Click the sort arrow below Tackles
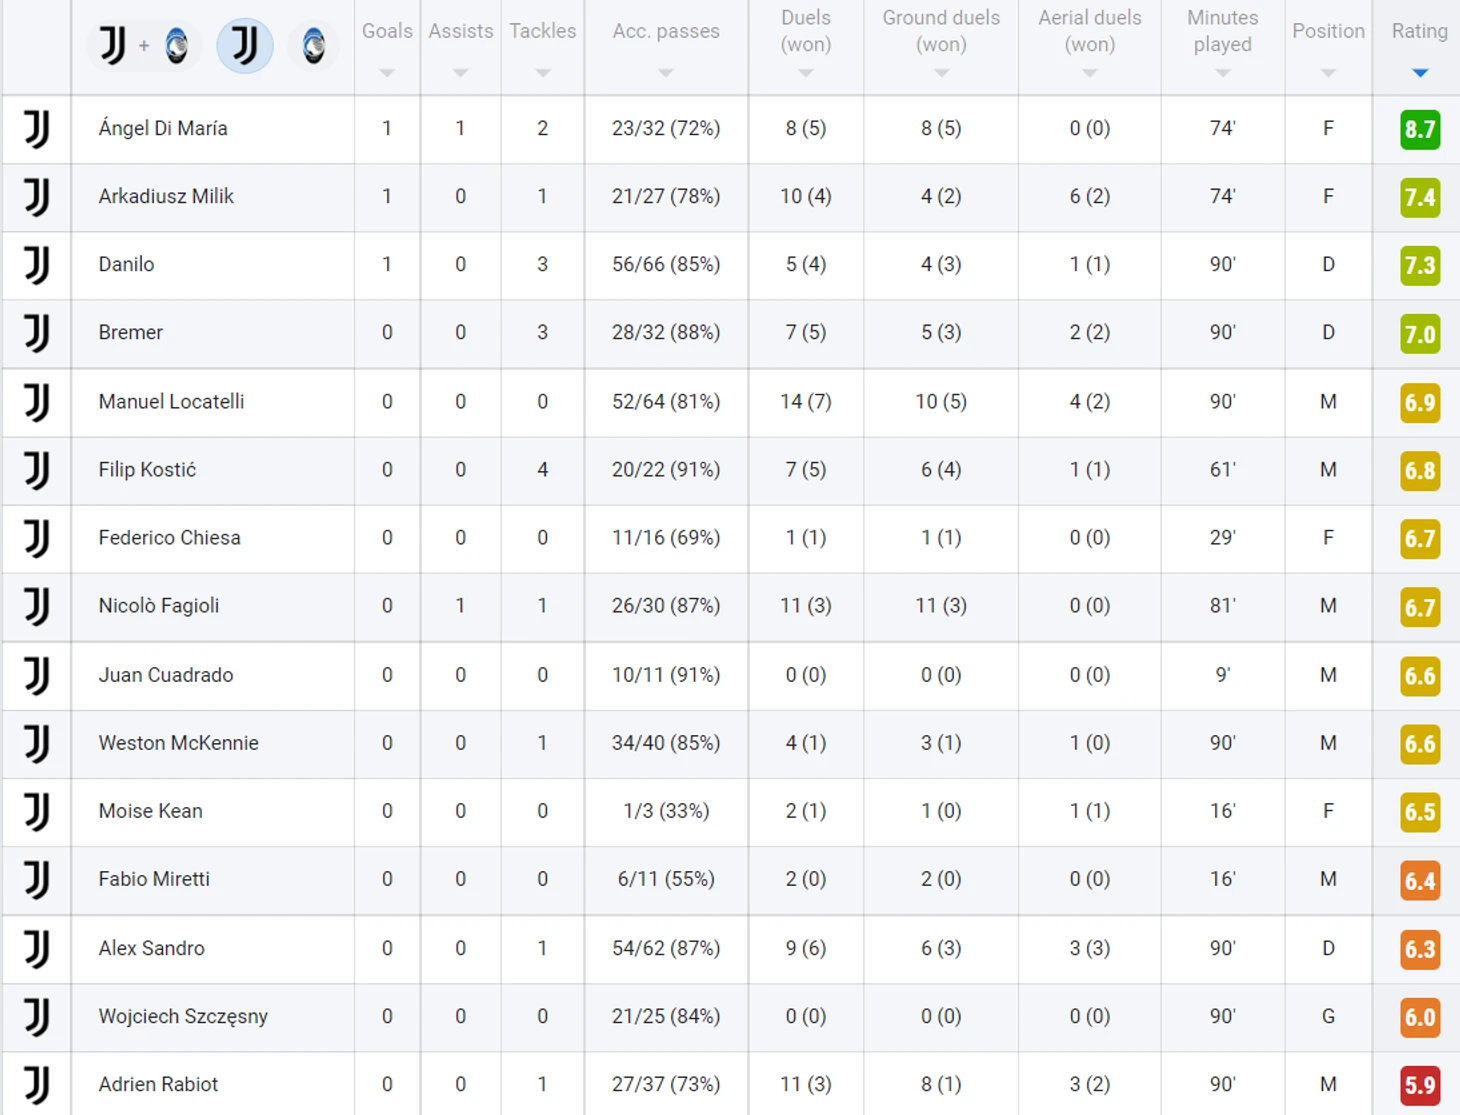1460x1115 pixels. 542,73
